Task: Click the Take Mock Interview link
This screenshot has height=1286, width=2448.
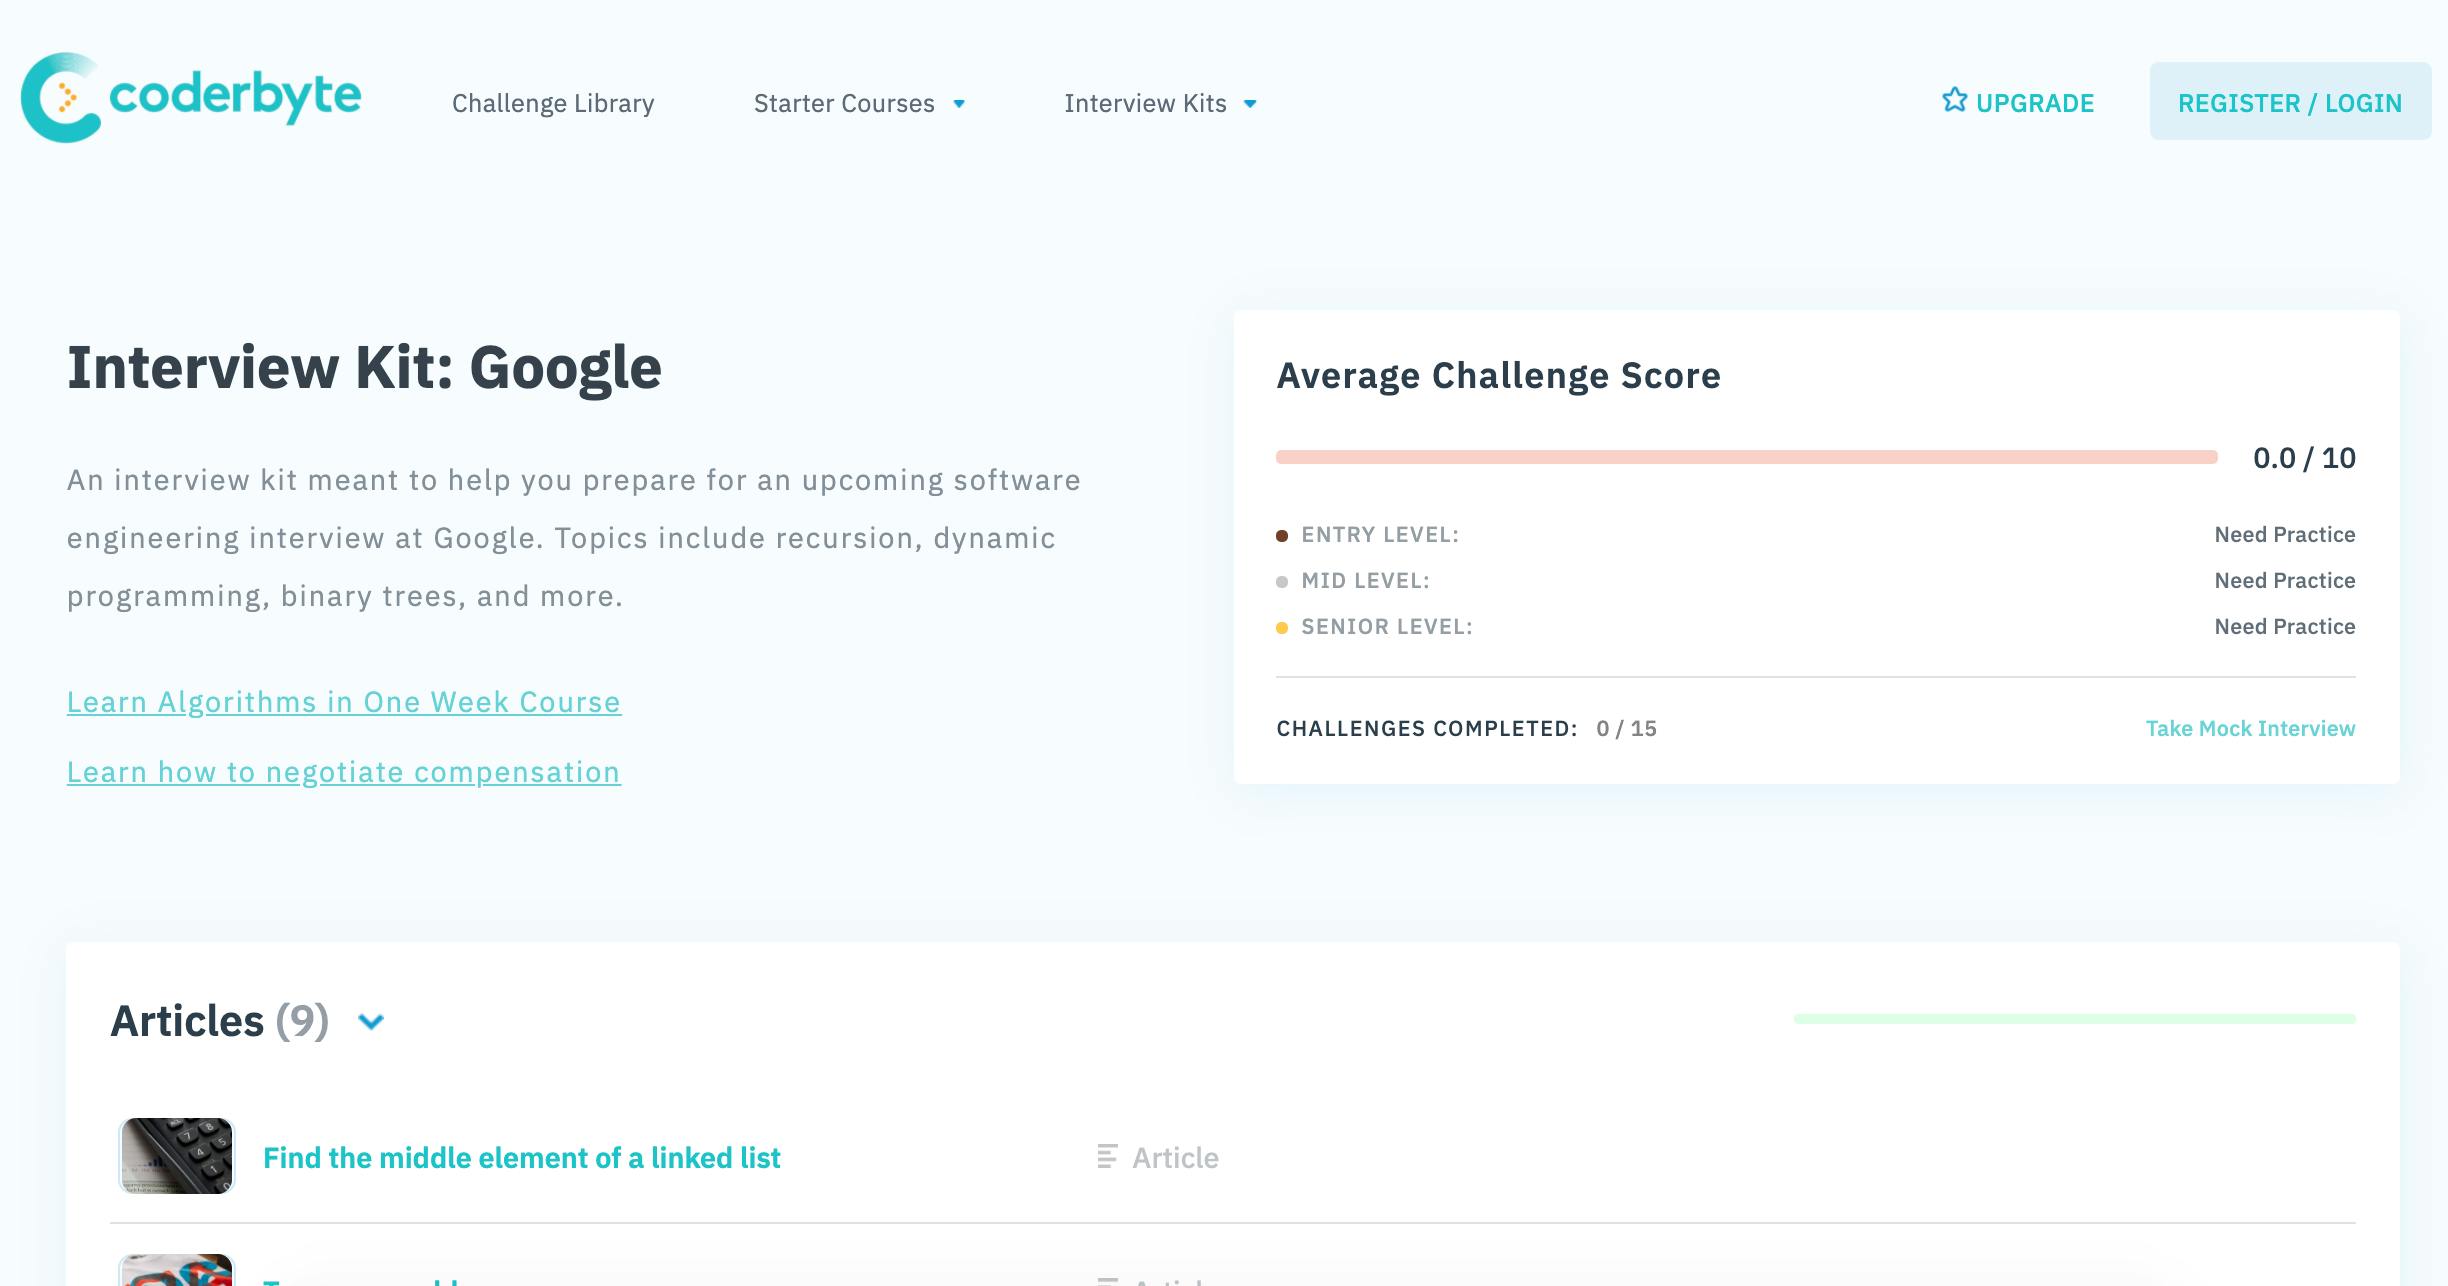Action: click(2250, 728)
